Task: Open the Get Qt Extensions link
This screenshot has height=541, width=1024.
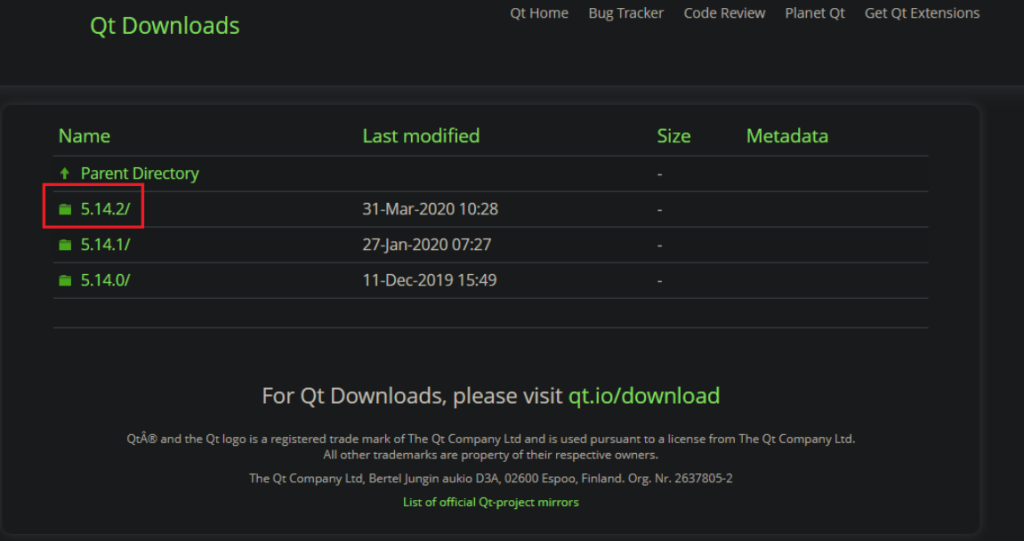Action: [922, 13]
